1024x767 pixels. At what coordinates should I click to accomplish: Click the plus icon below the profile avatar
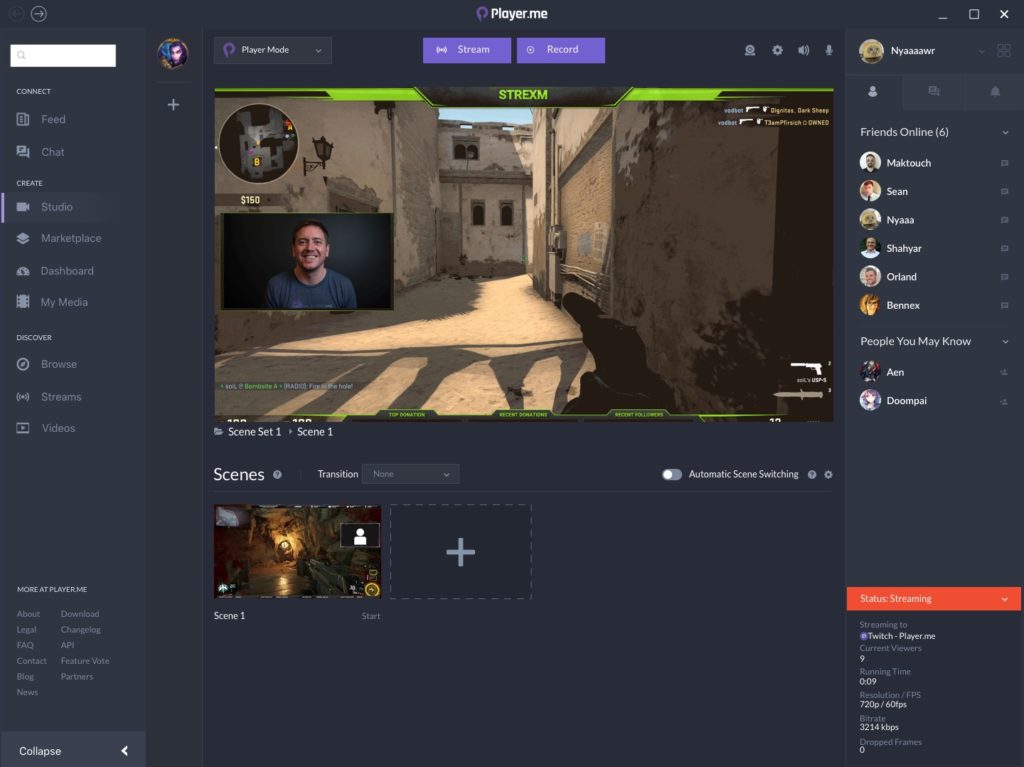tap(173, 104)
